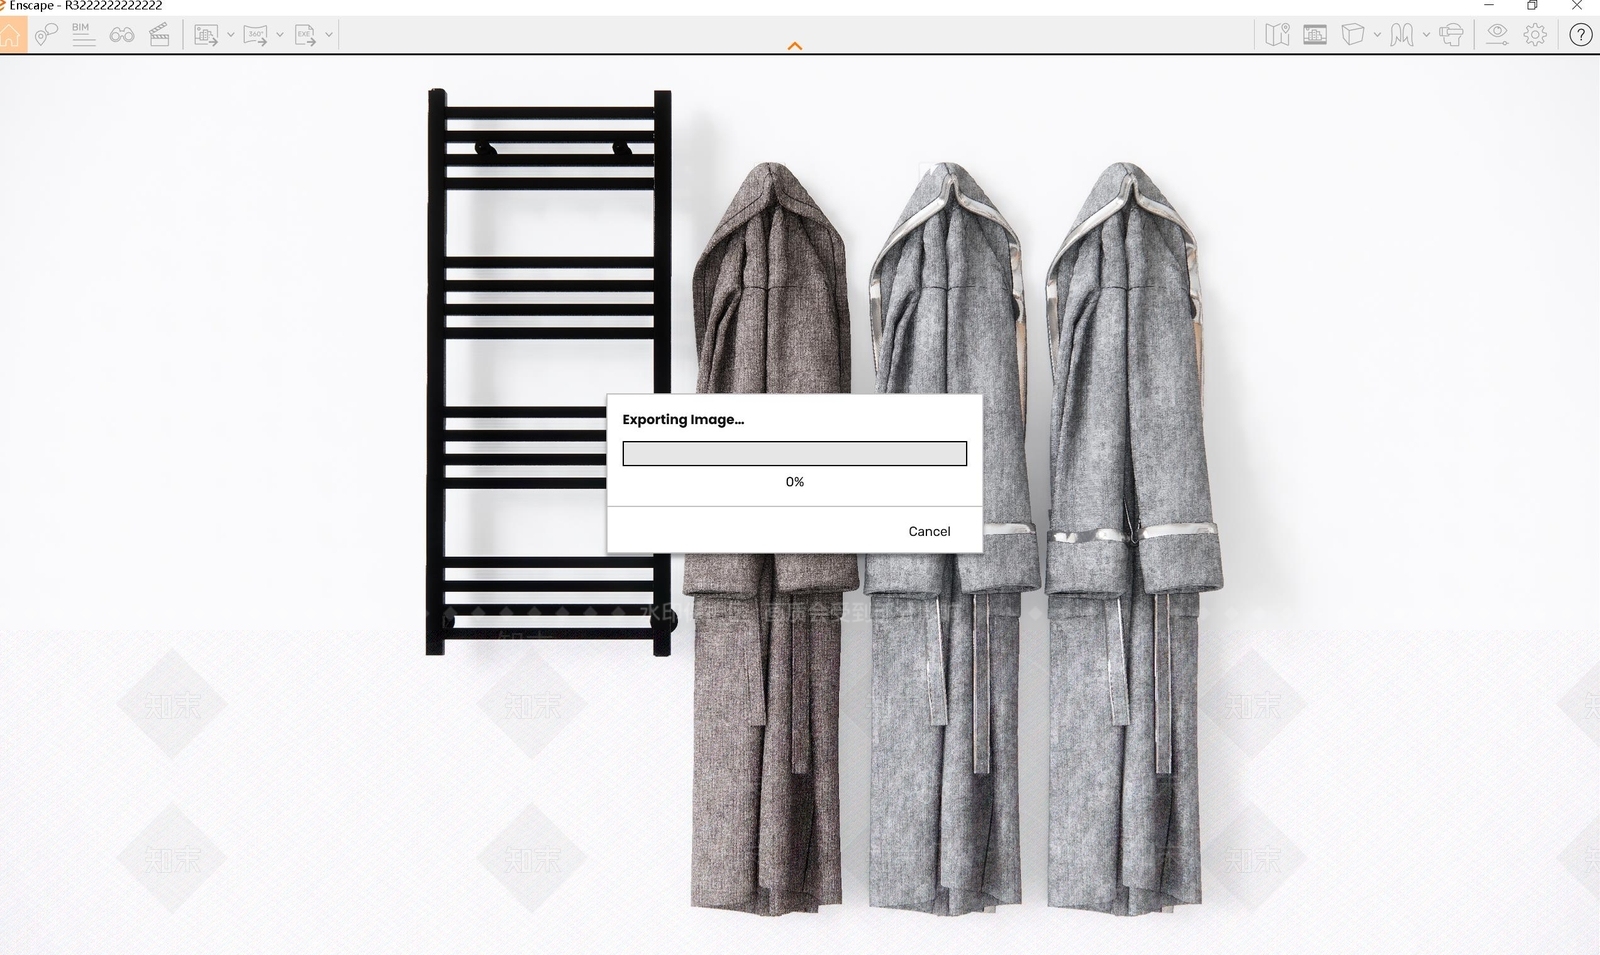Open the BIM information panel
The image size is (1600, 955).
pyautogui.click(x=83, y=35)
